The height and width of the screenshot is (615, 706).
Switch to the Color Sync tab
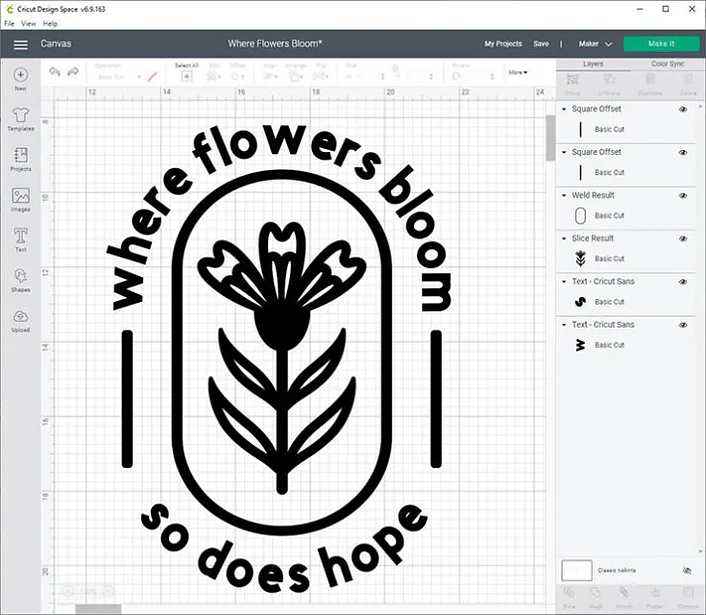[x=668, y=64]
